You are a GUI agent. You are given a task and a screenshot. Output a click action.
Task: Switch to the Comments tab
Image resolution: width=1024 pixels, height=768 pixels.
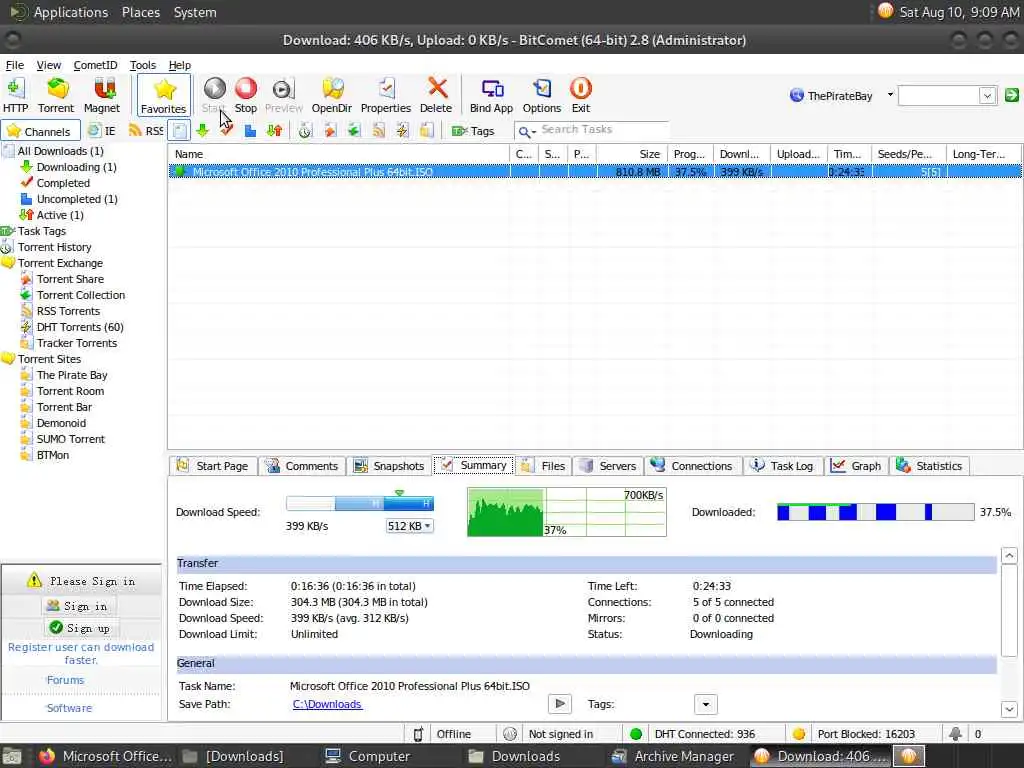302,466
